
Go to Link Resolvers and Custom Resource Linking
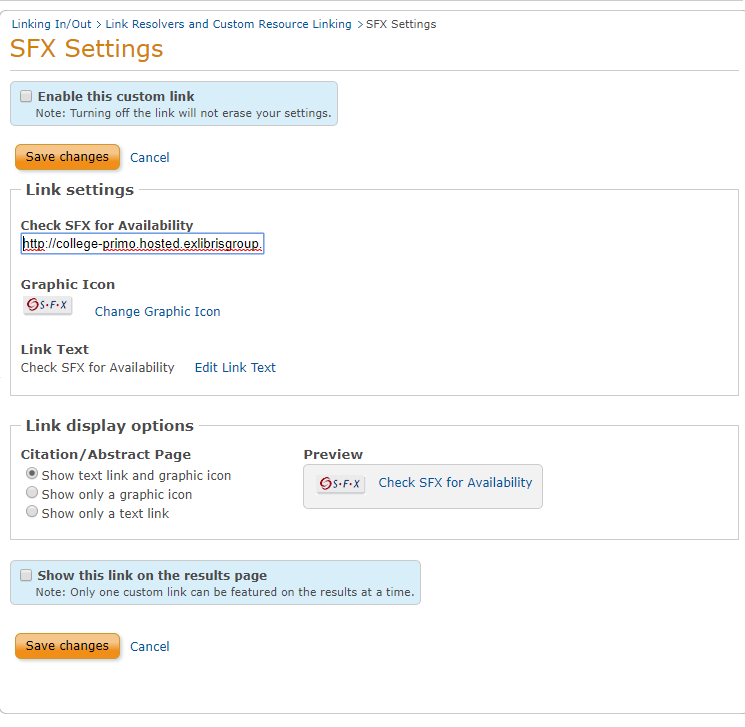tap(229, 24)
